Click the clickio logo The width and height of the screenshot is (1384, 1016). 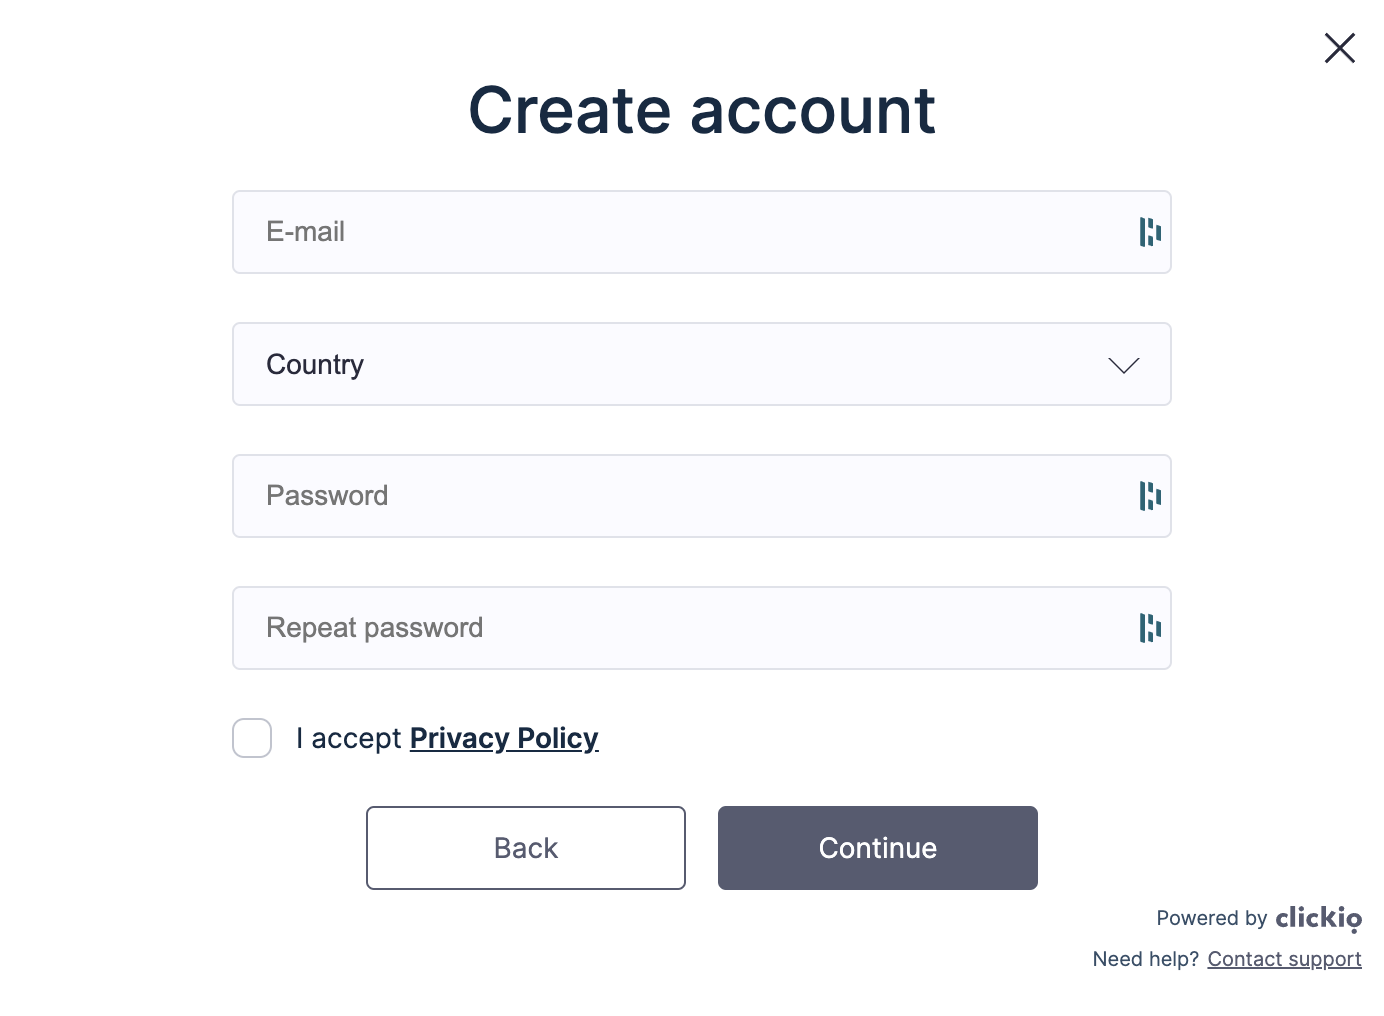pyautogui.click(x=1318, y=918)
